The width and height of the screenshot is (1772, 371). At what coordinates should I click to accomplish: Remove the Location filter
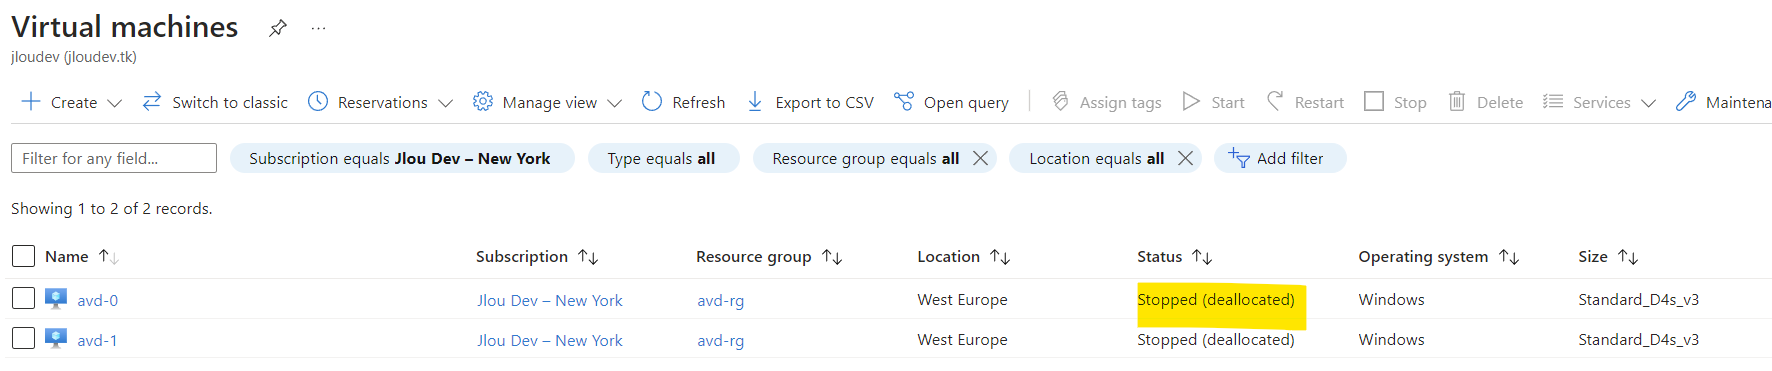[1186, 158]
